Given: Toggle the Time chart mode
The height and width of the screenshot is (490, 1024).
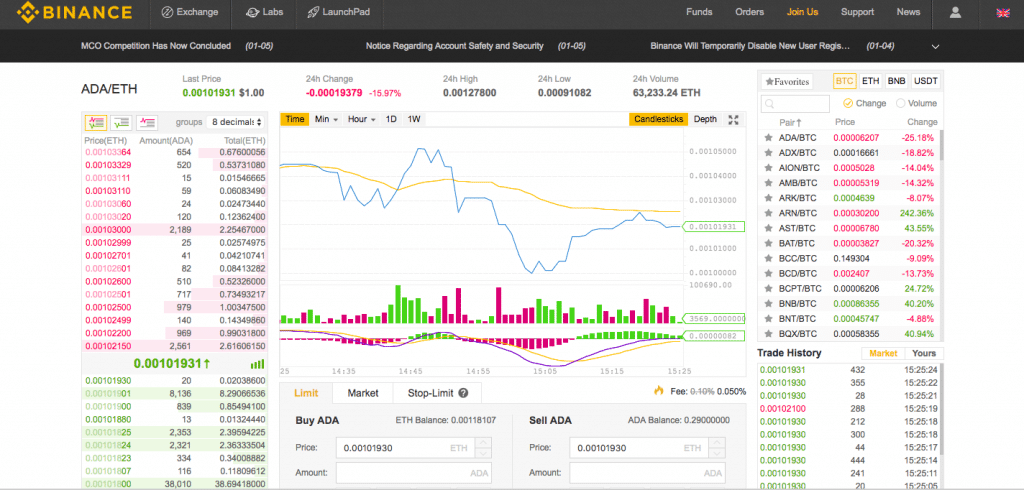Looking at the screenshot, I should tap(295, 120).
